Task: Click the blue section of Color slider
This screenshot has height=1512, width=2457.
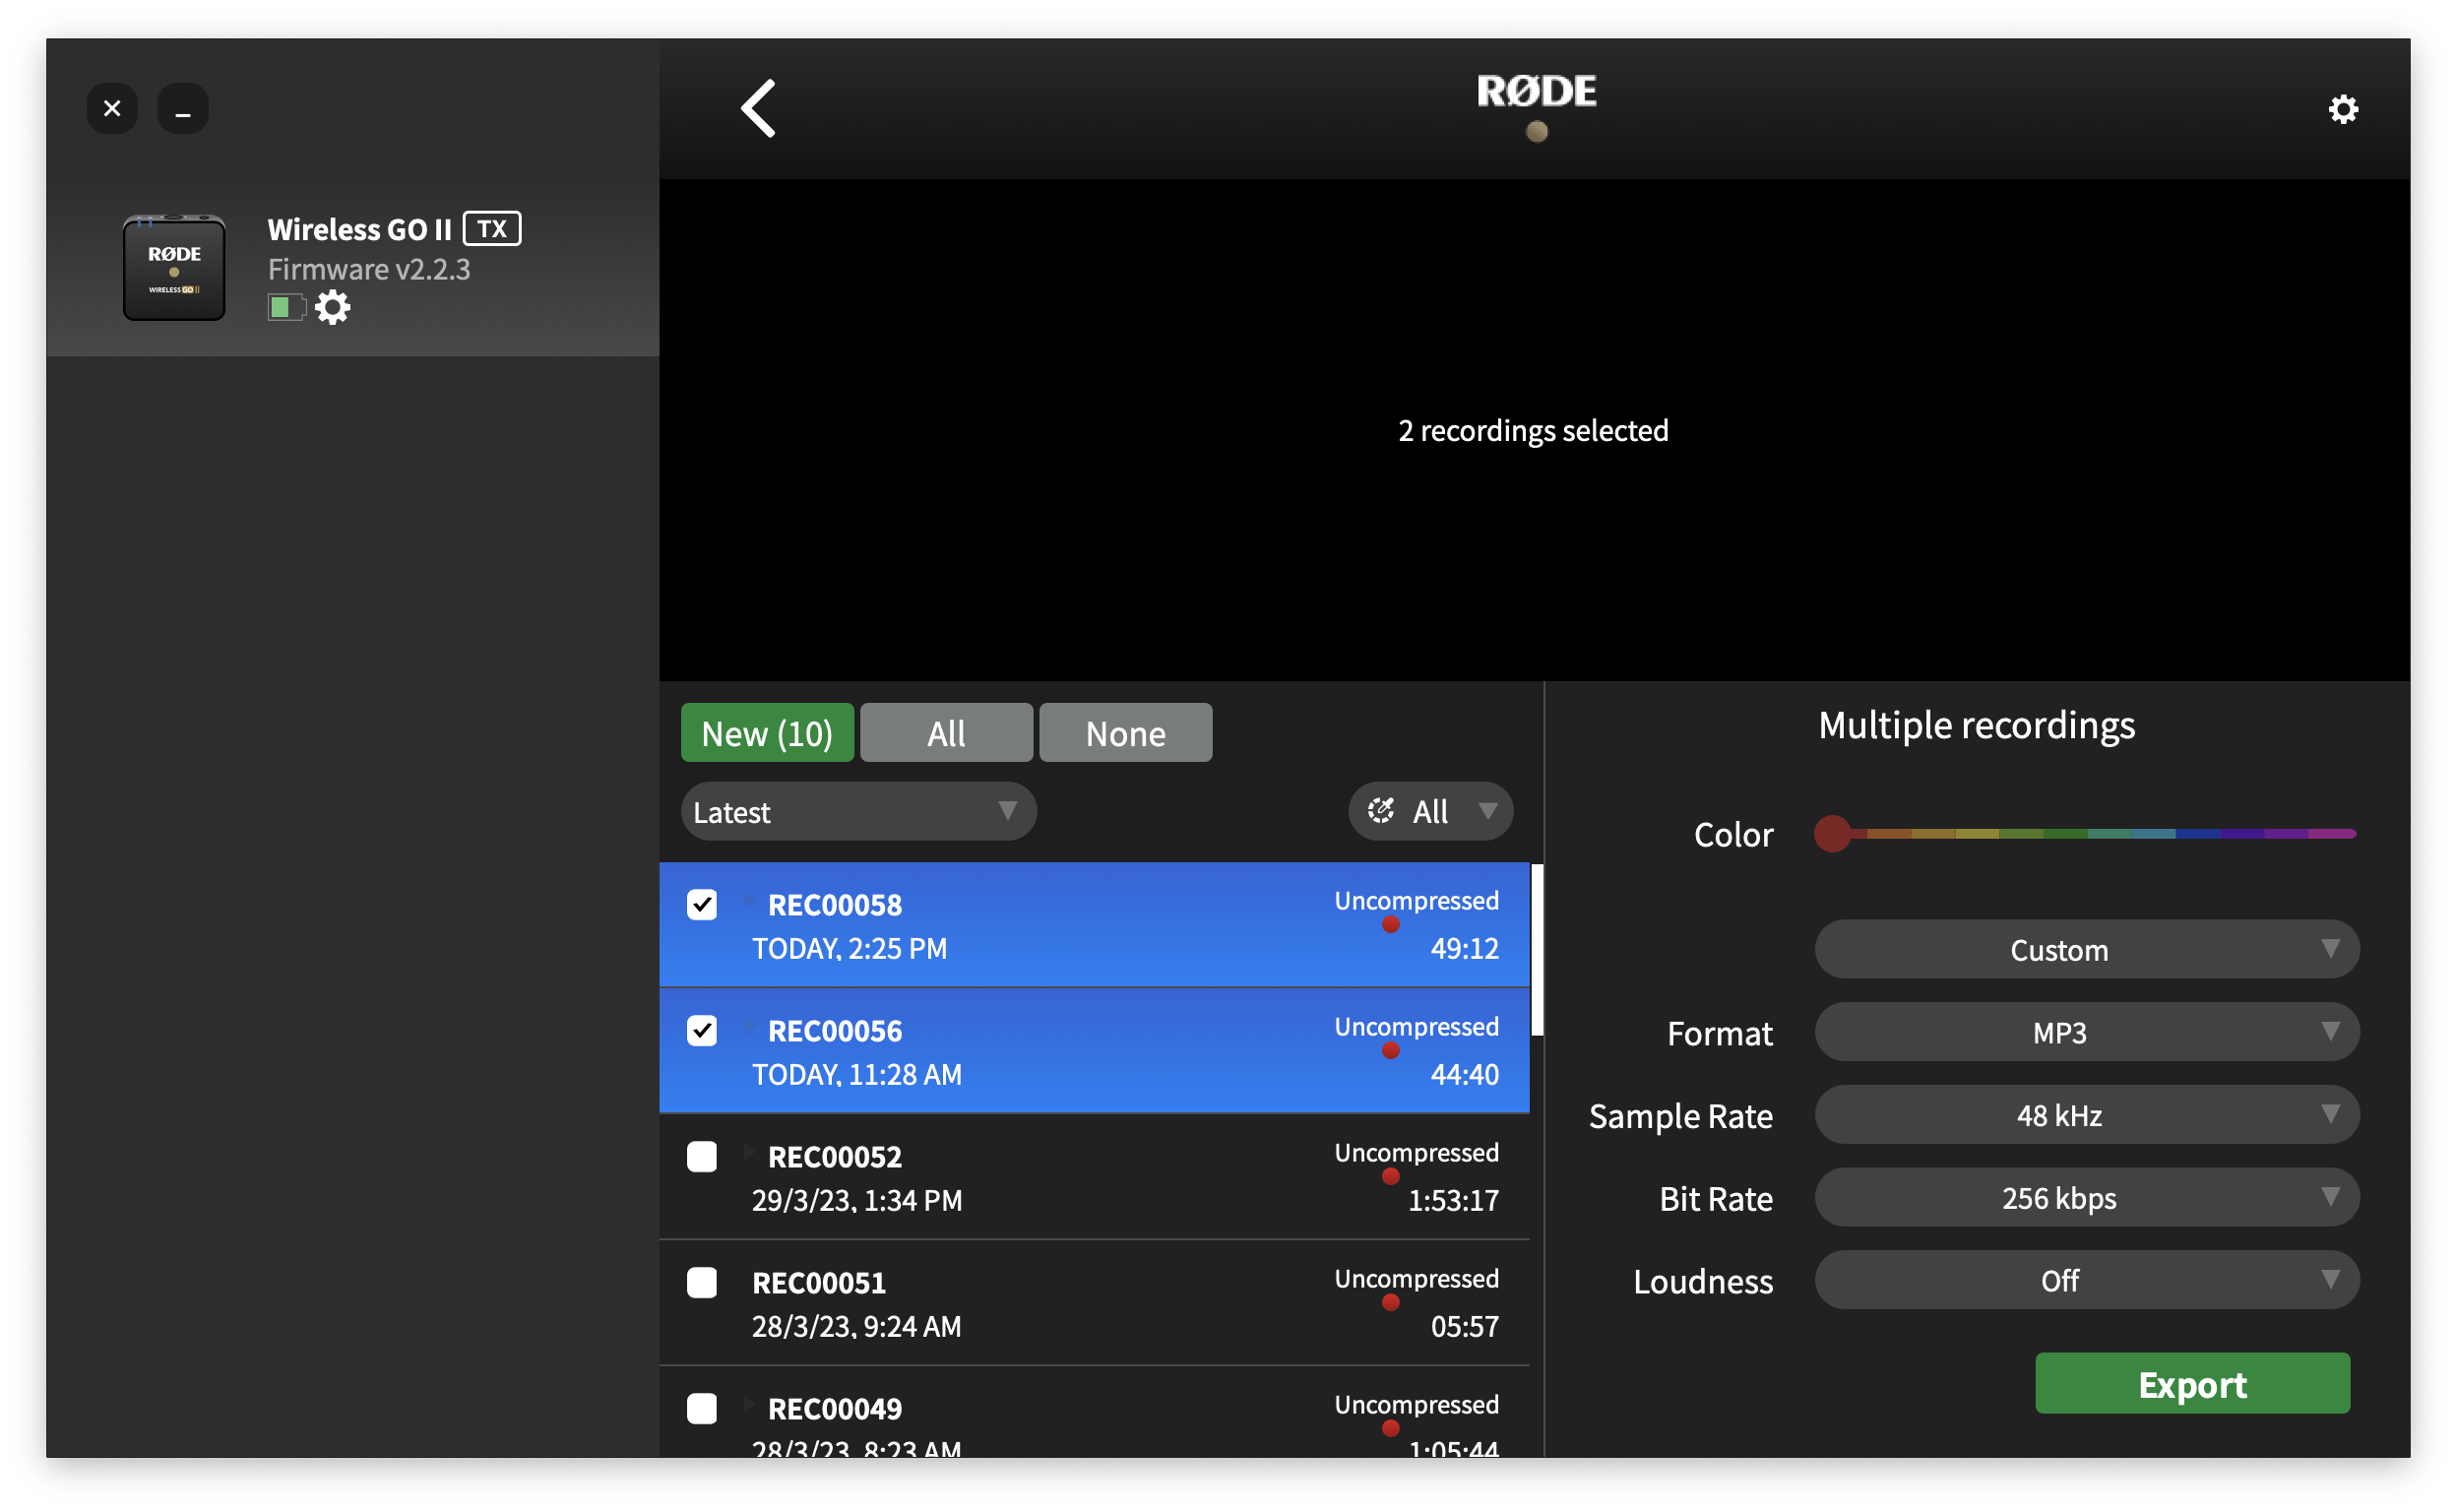Action: tap(2198, 833)
